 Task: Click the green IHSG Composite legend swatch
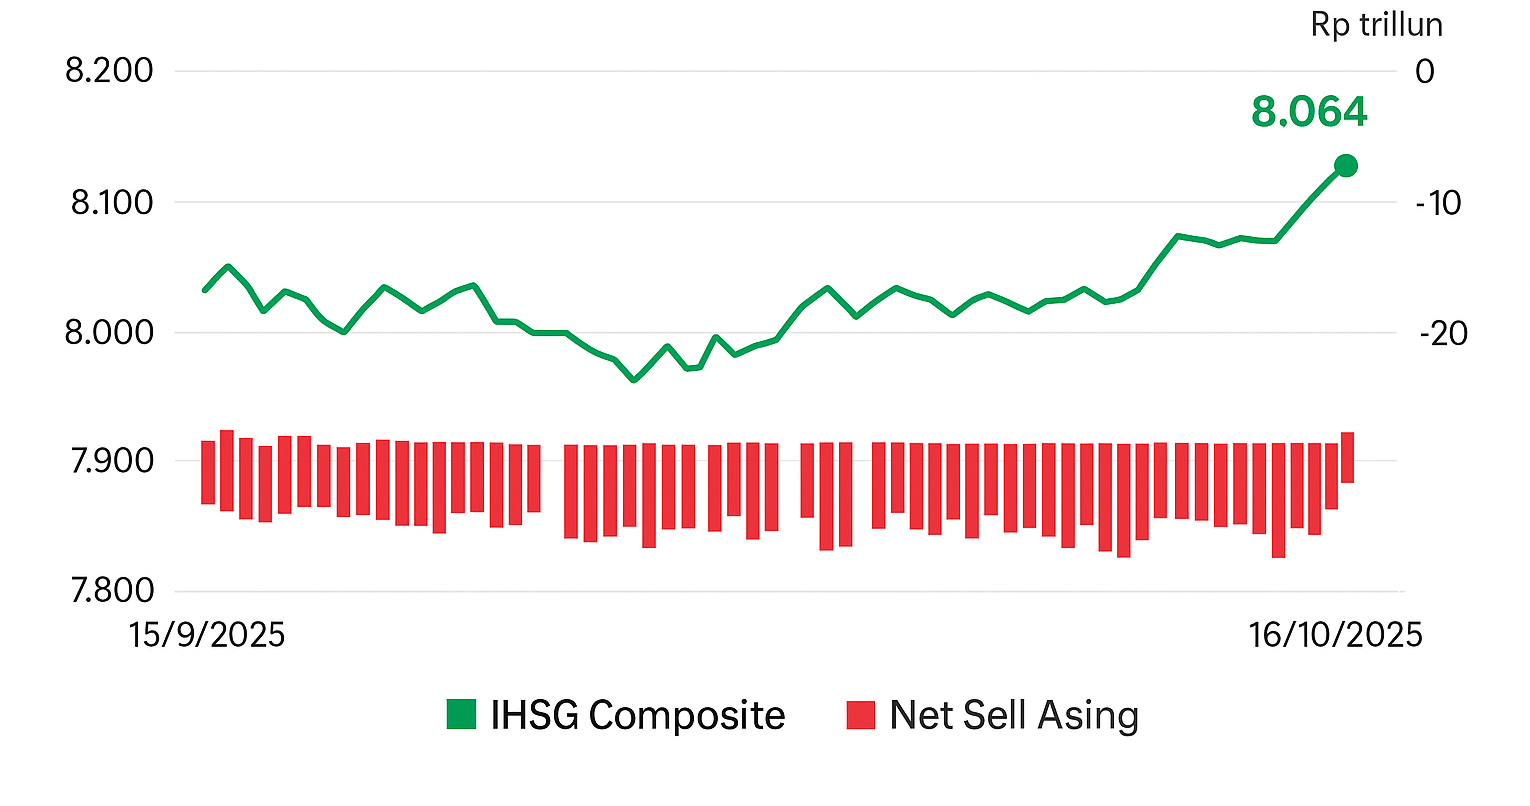(462, 715)
